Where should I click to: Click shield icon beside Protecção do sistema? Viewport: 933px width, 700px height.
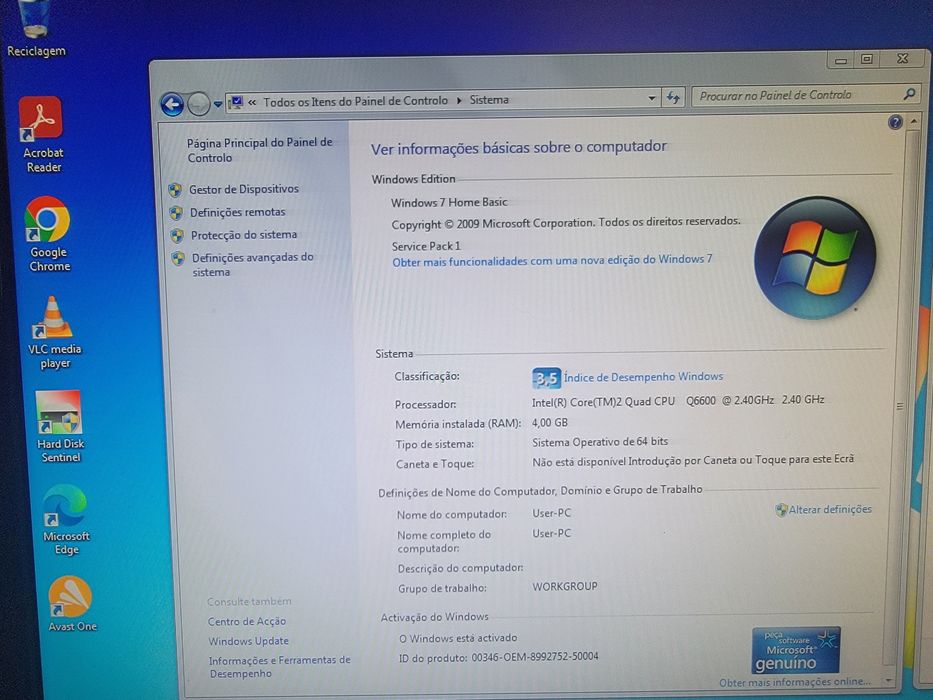point(177,236)
